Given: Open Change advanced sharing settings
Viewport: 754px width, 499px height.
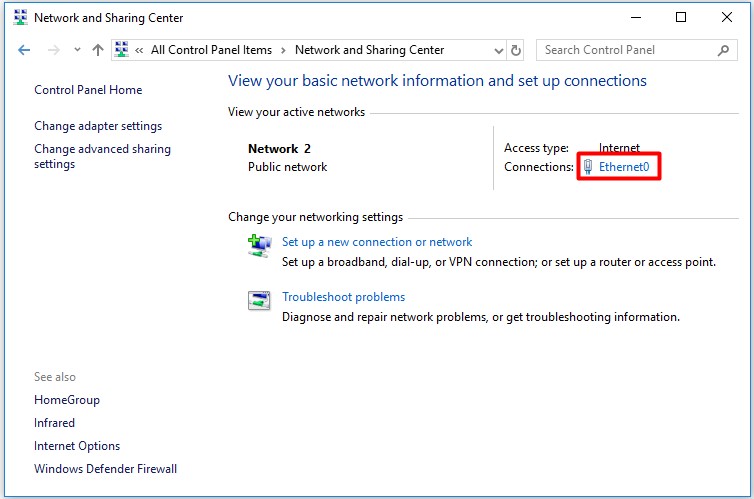Looking at the screenshot, I should [x=102, y=156].
